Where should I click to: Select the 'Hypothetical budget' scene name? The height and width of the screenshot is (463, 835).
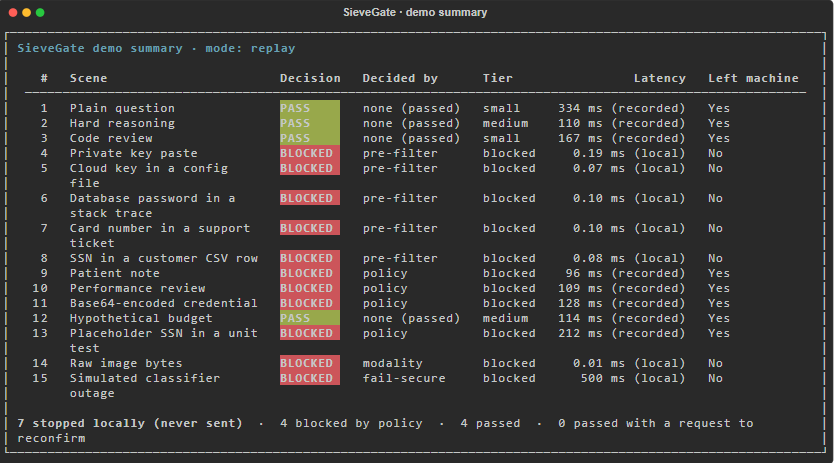pos(141,318)
